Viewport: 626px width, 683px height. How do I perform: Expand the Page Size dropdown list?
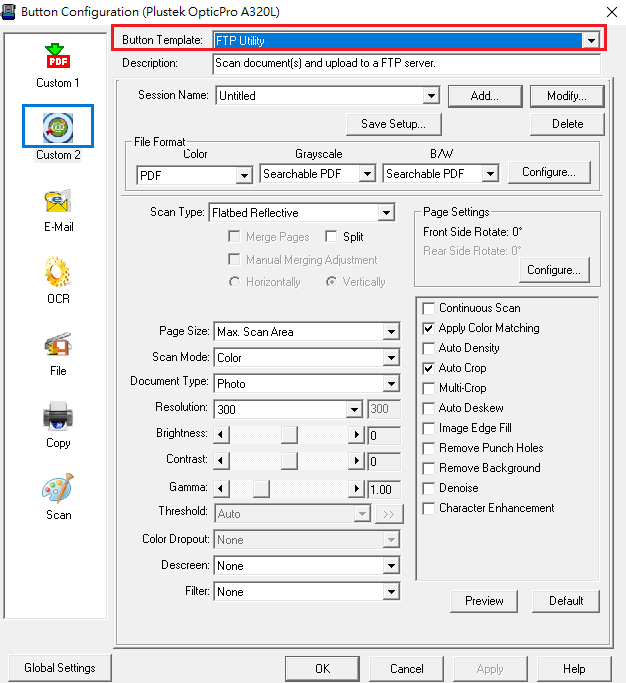[x=391, y=332]
